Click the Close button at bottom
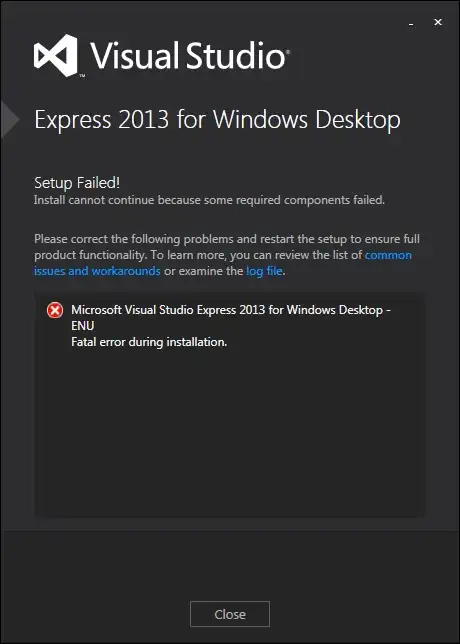 point(230,614)
